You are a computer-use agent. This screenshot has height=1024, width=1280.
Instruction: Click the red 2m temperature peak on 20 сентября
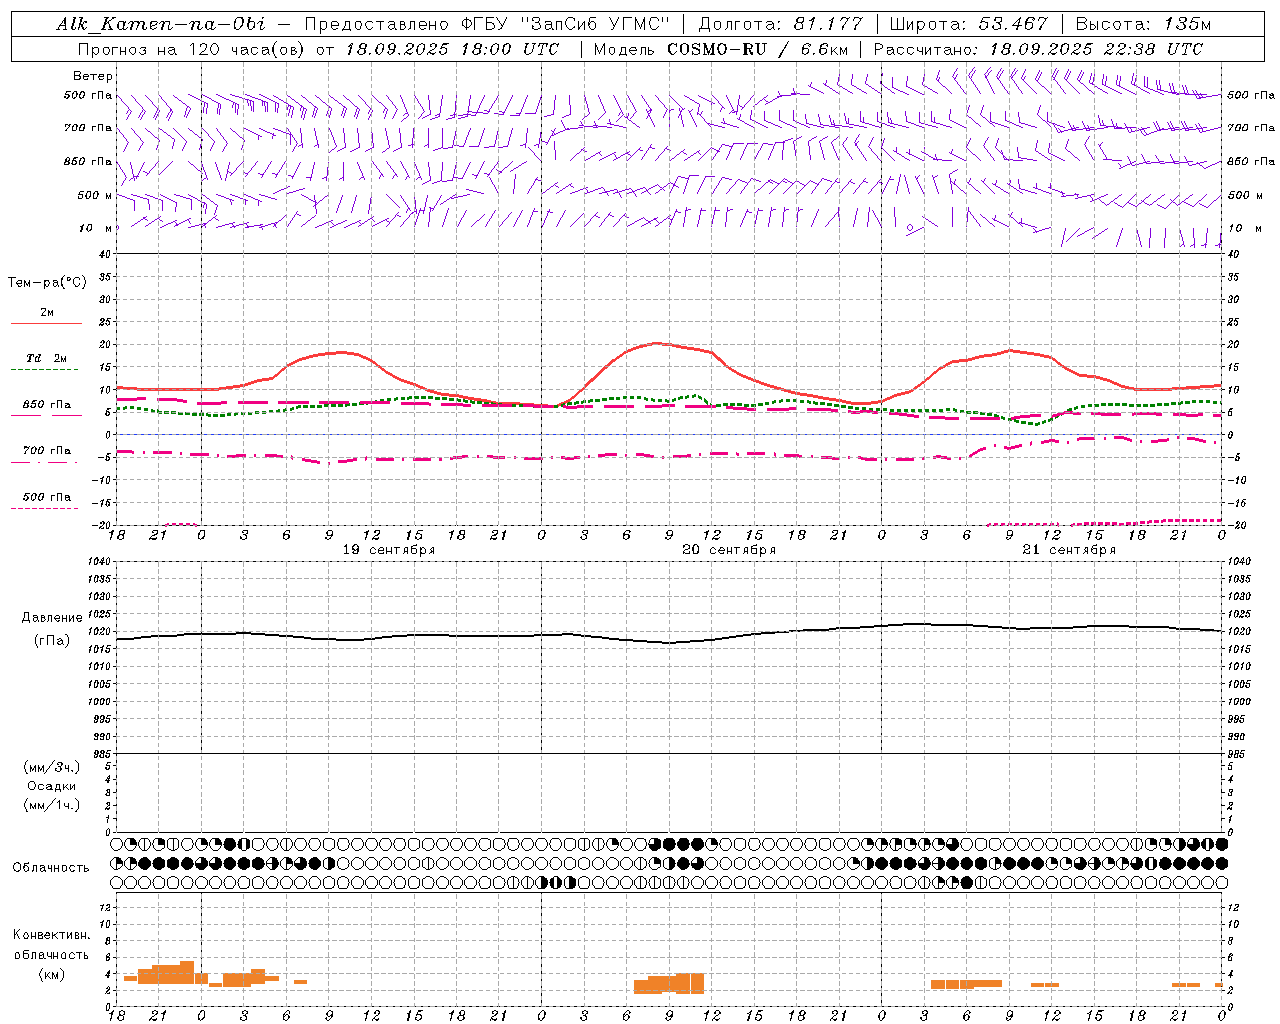point(656,343)
